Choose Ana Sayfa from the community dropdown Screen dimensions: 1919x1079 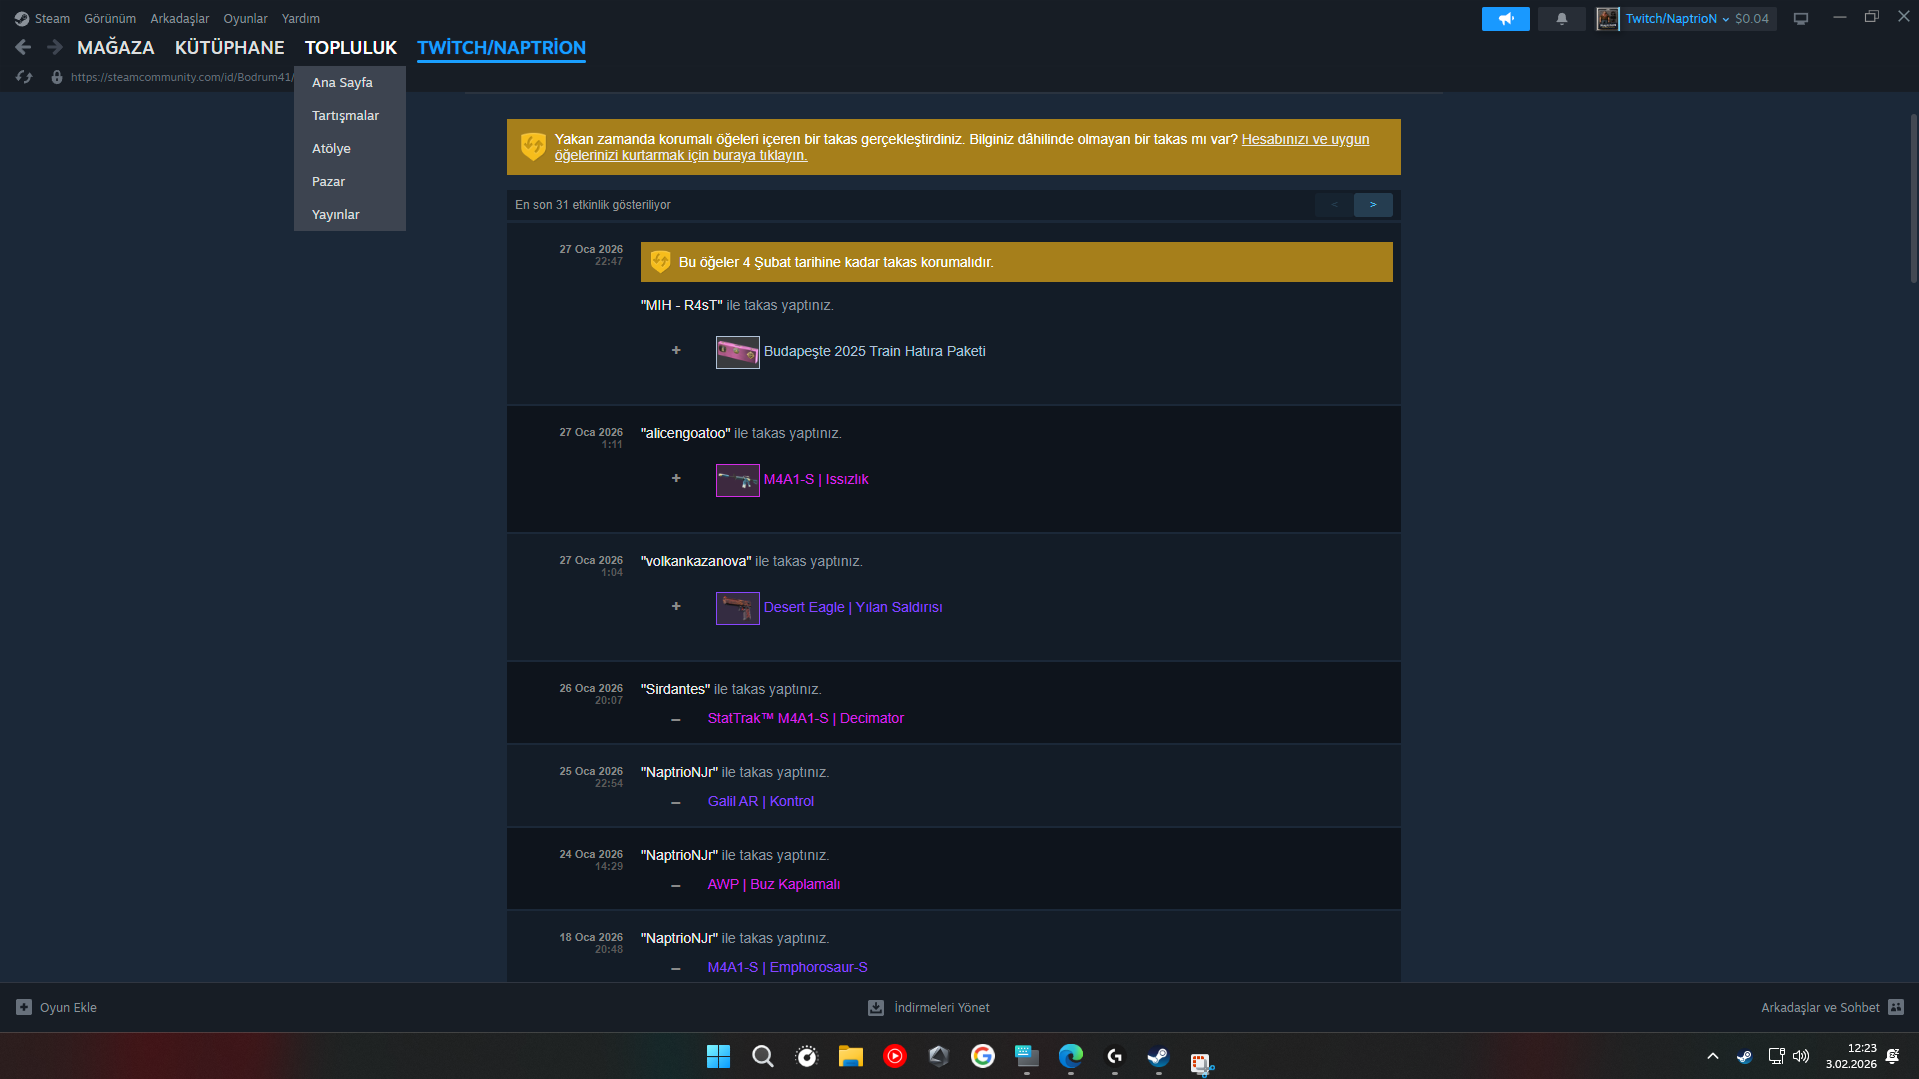350,82
